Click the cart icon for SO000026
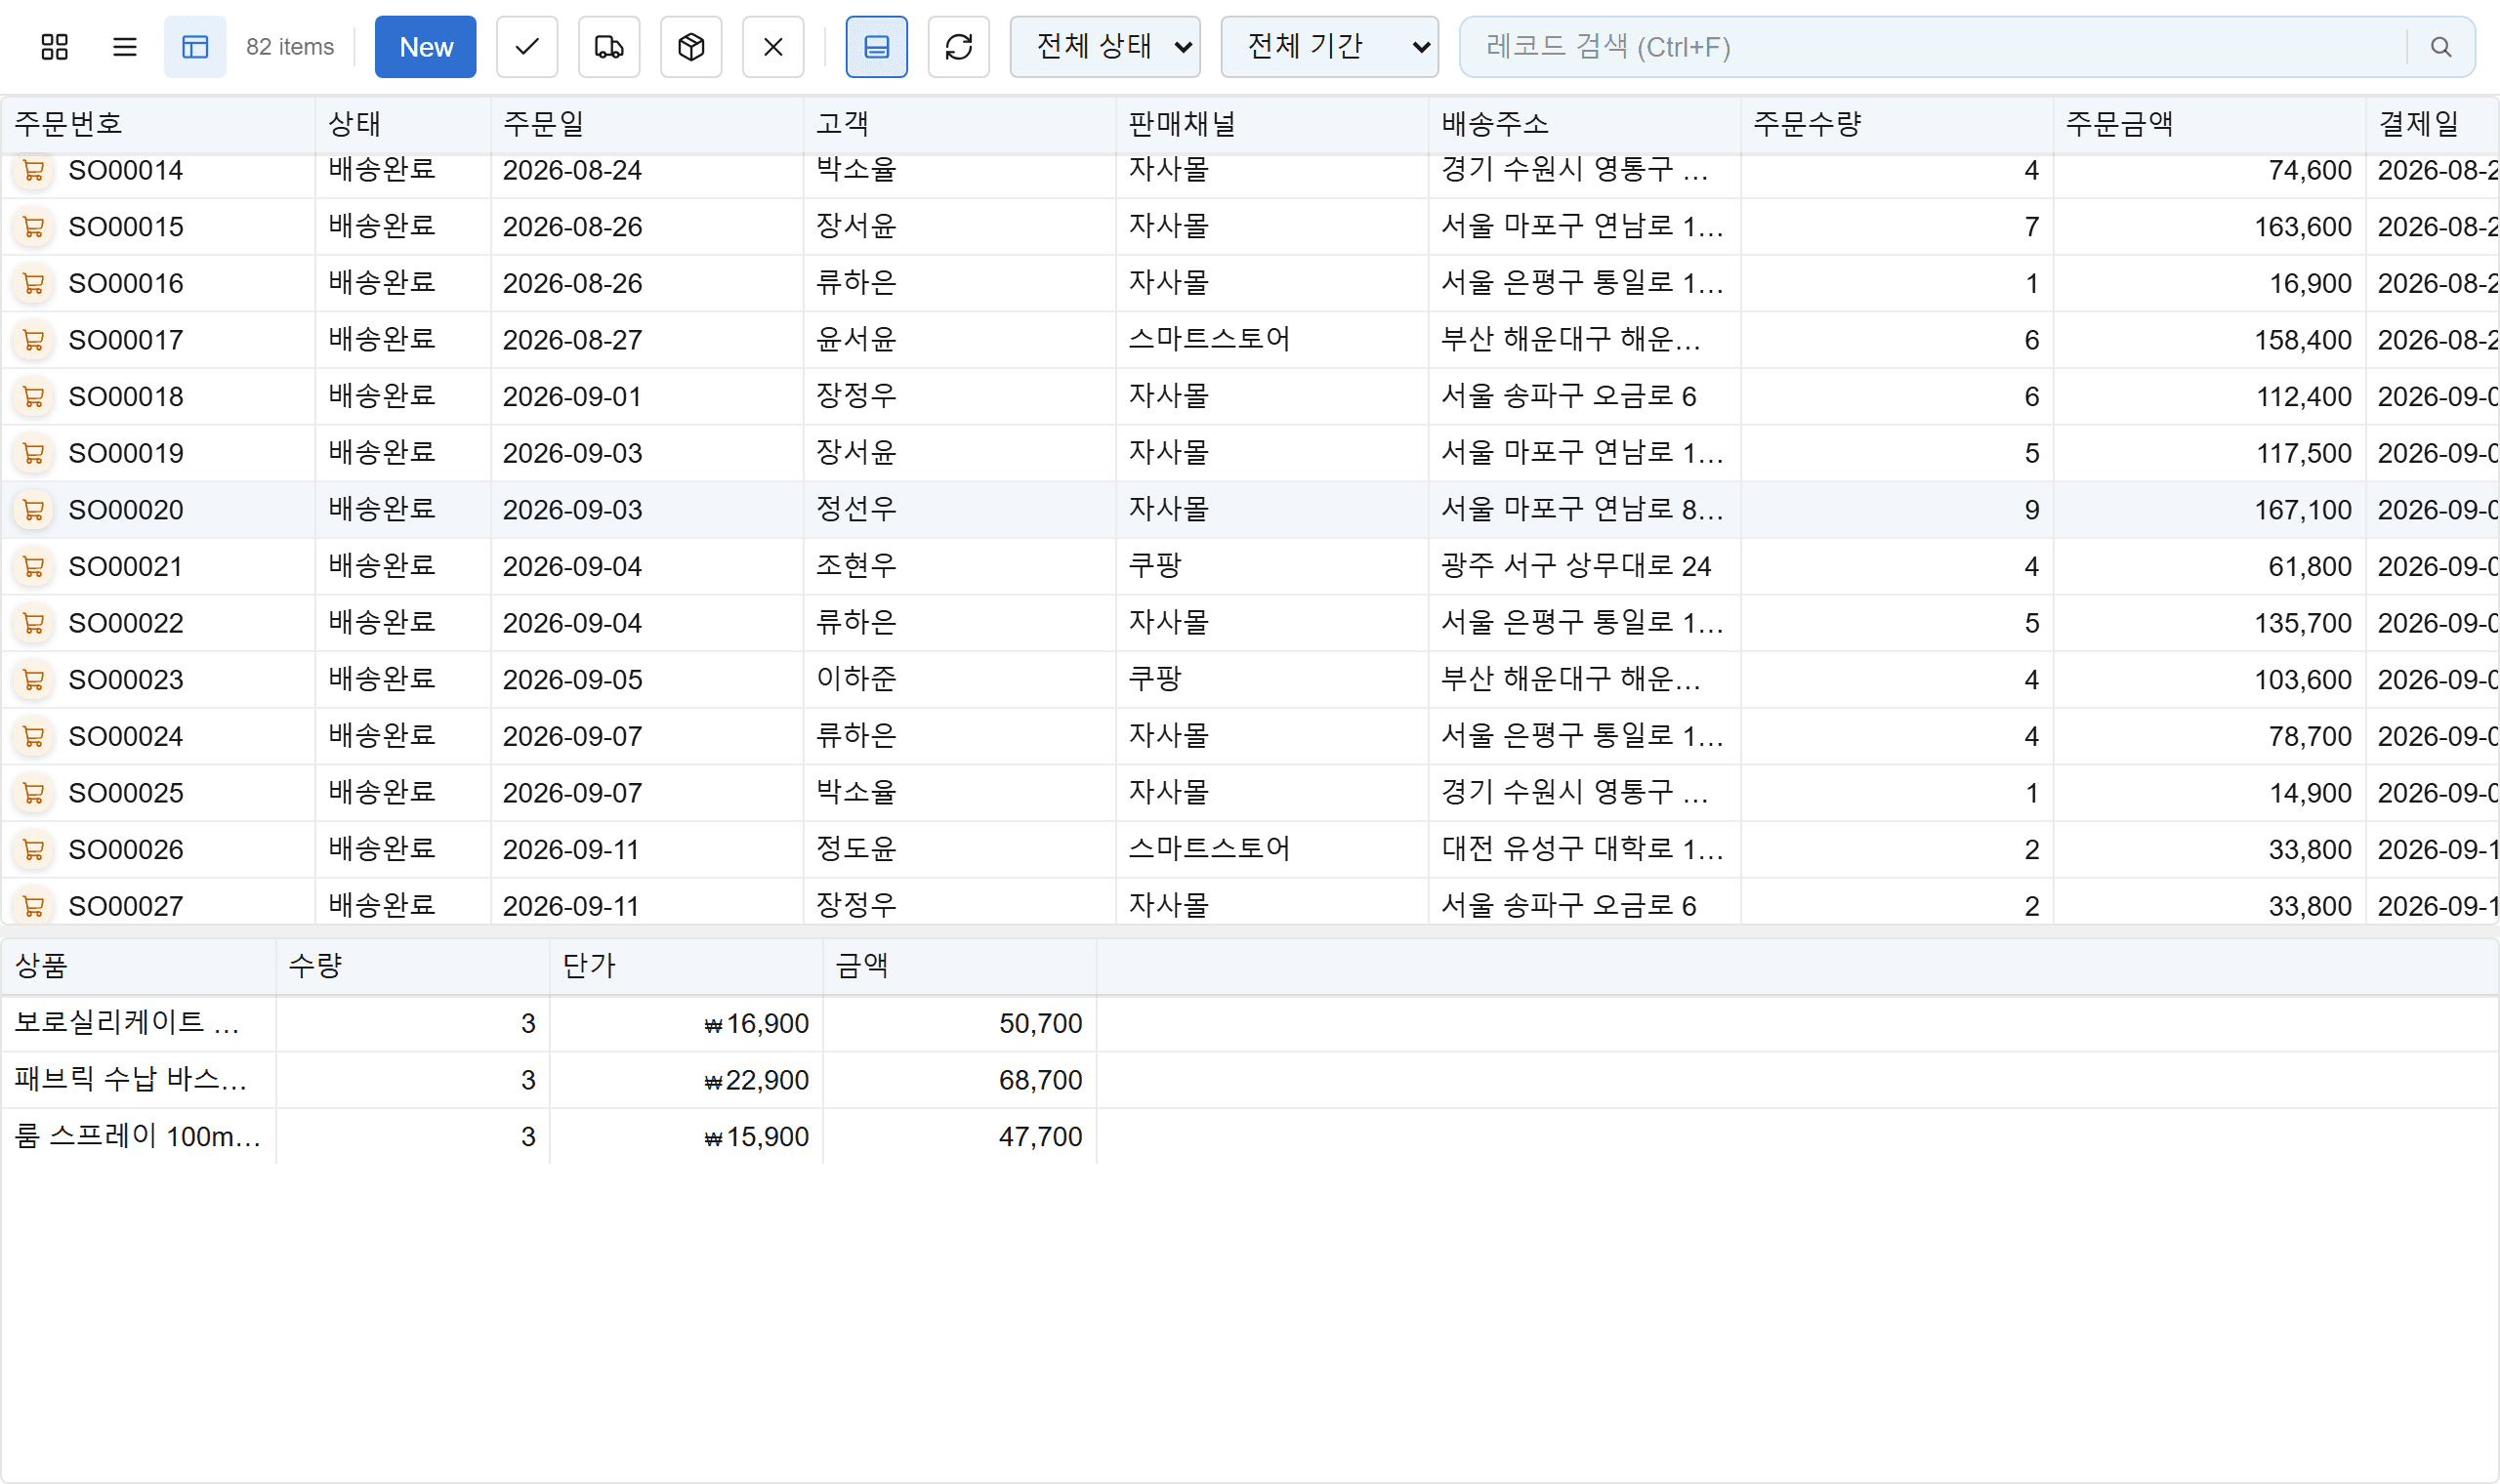 pyautogui.click(x=33, y=850)
